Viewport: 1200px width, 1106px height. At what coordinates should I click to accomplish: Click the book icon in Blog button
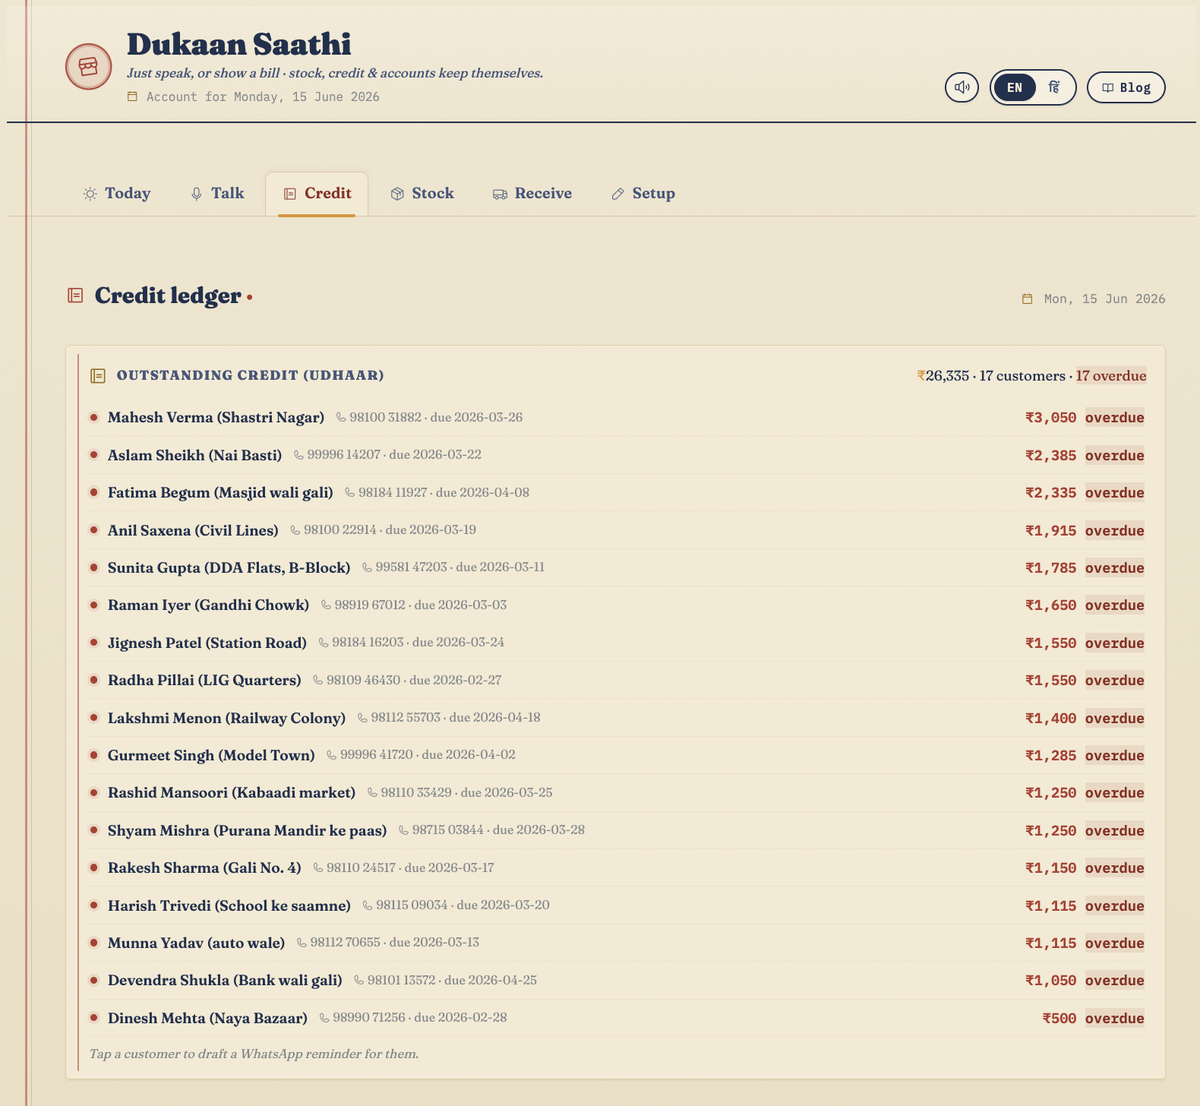tap(1108, 88)
